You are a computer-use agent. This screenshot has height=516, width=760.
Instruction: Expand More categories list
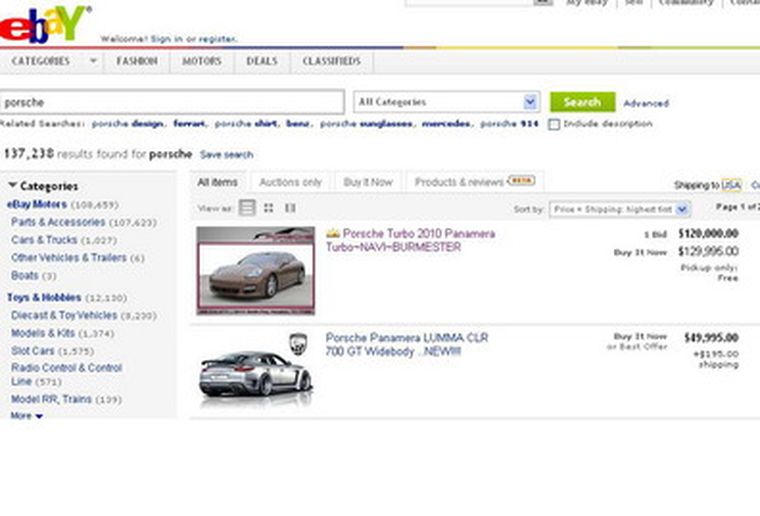[x=27, y=416]
